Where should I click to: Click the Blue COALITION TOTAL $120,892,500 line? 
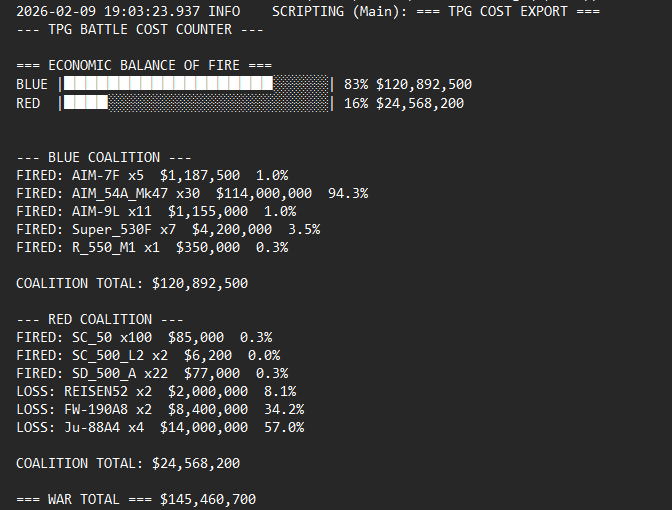[x=132, y=283]
